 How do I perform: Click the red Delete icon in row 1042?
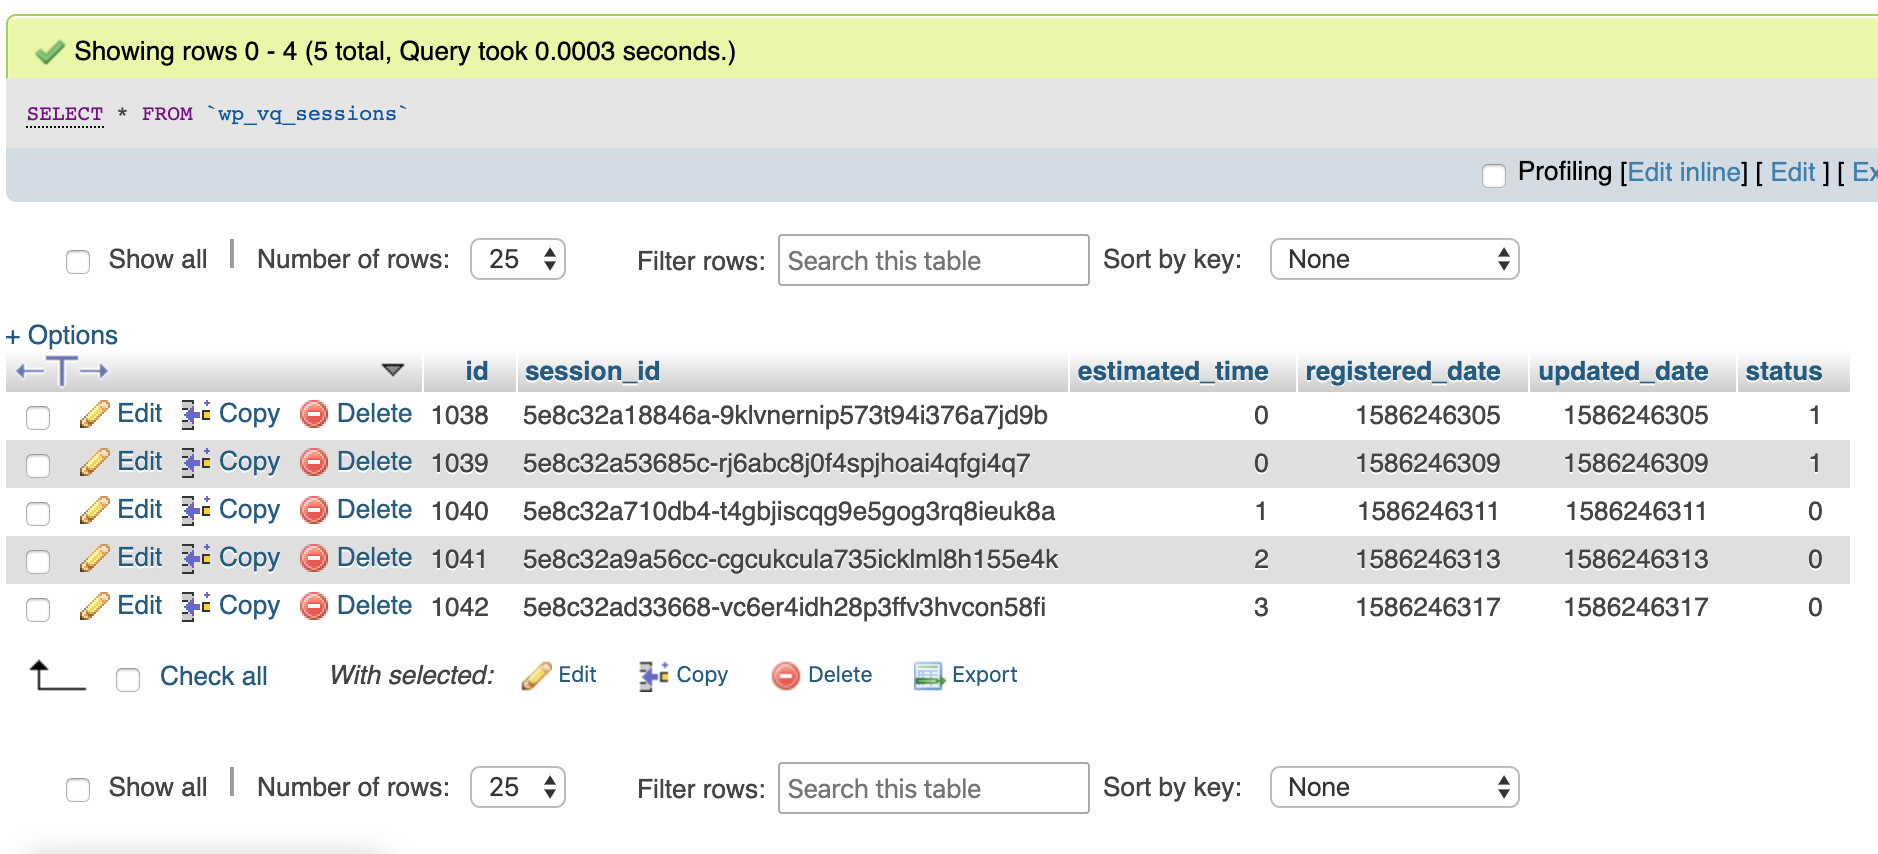point(314,606)
